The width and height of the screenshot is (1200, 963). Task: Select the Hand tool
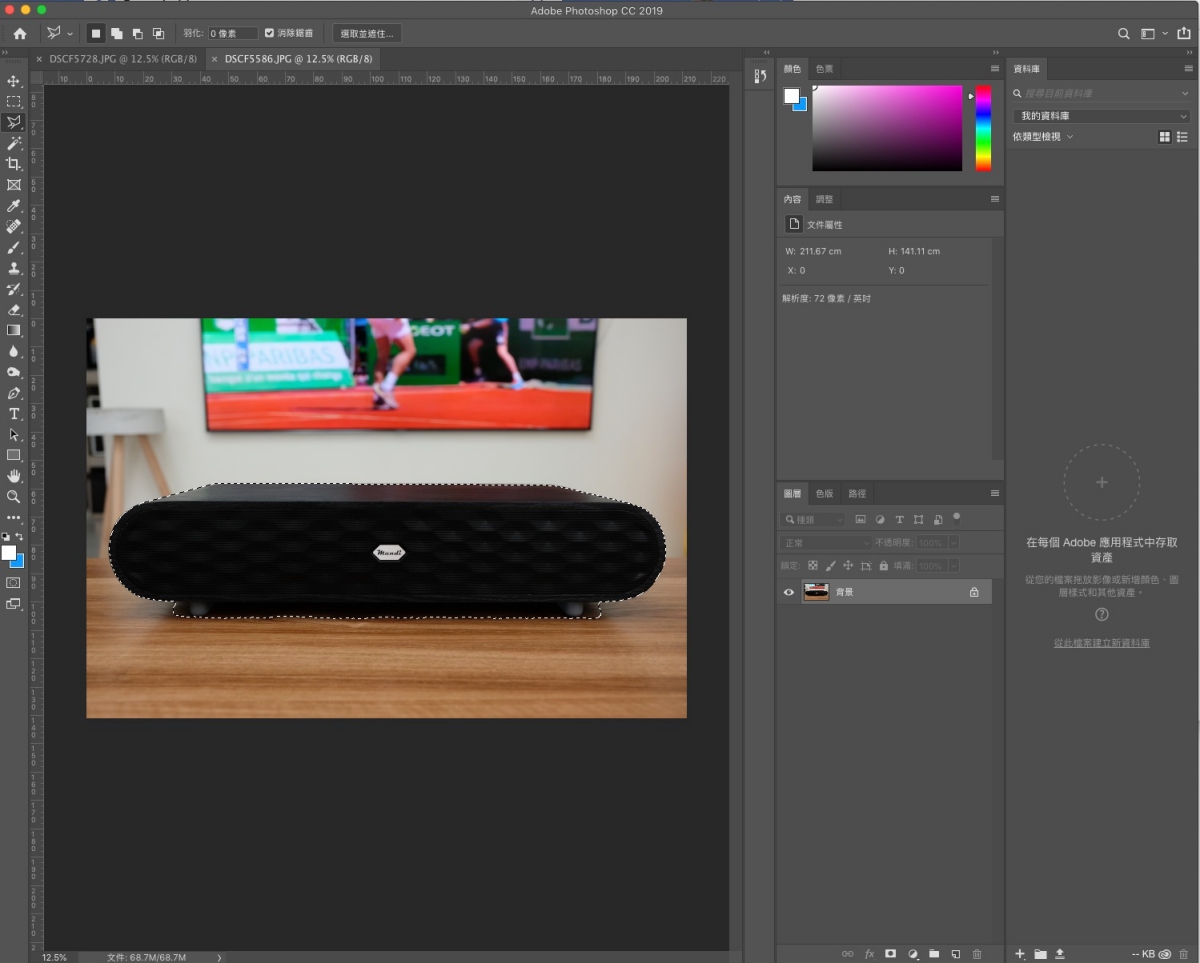tap(14, 476)
